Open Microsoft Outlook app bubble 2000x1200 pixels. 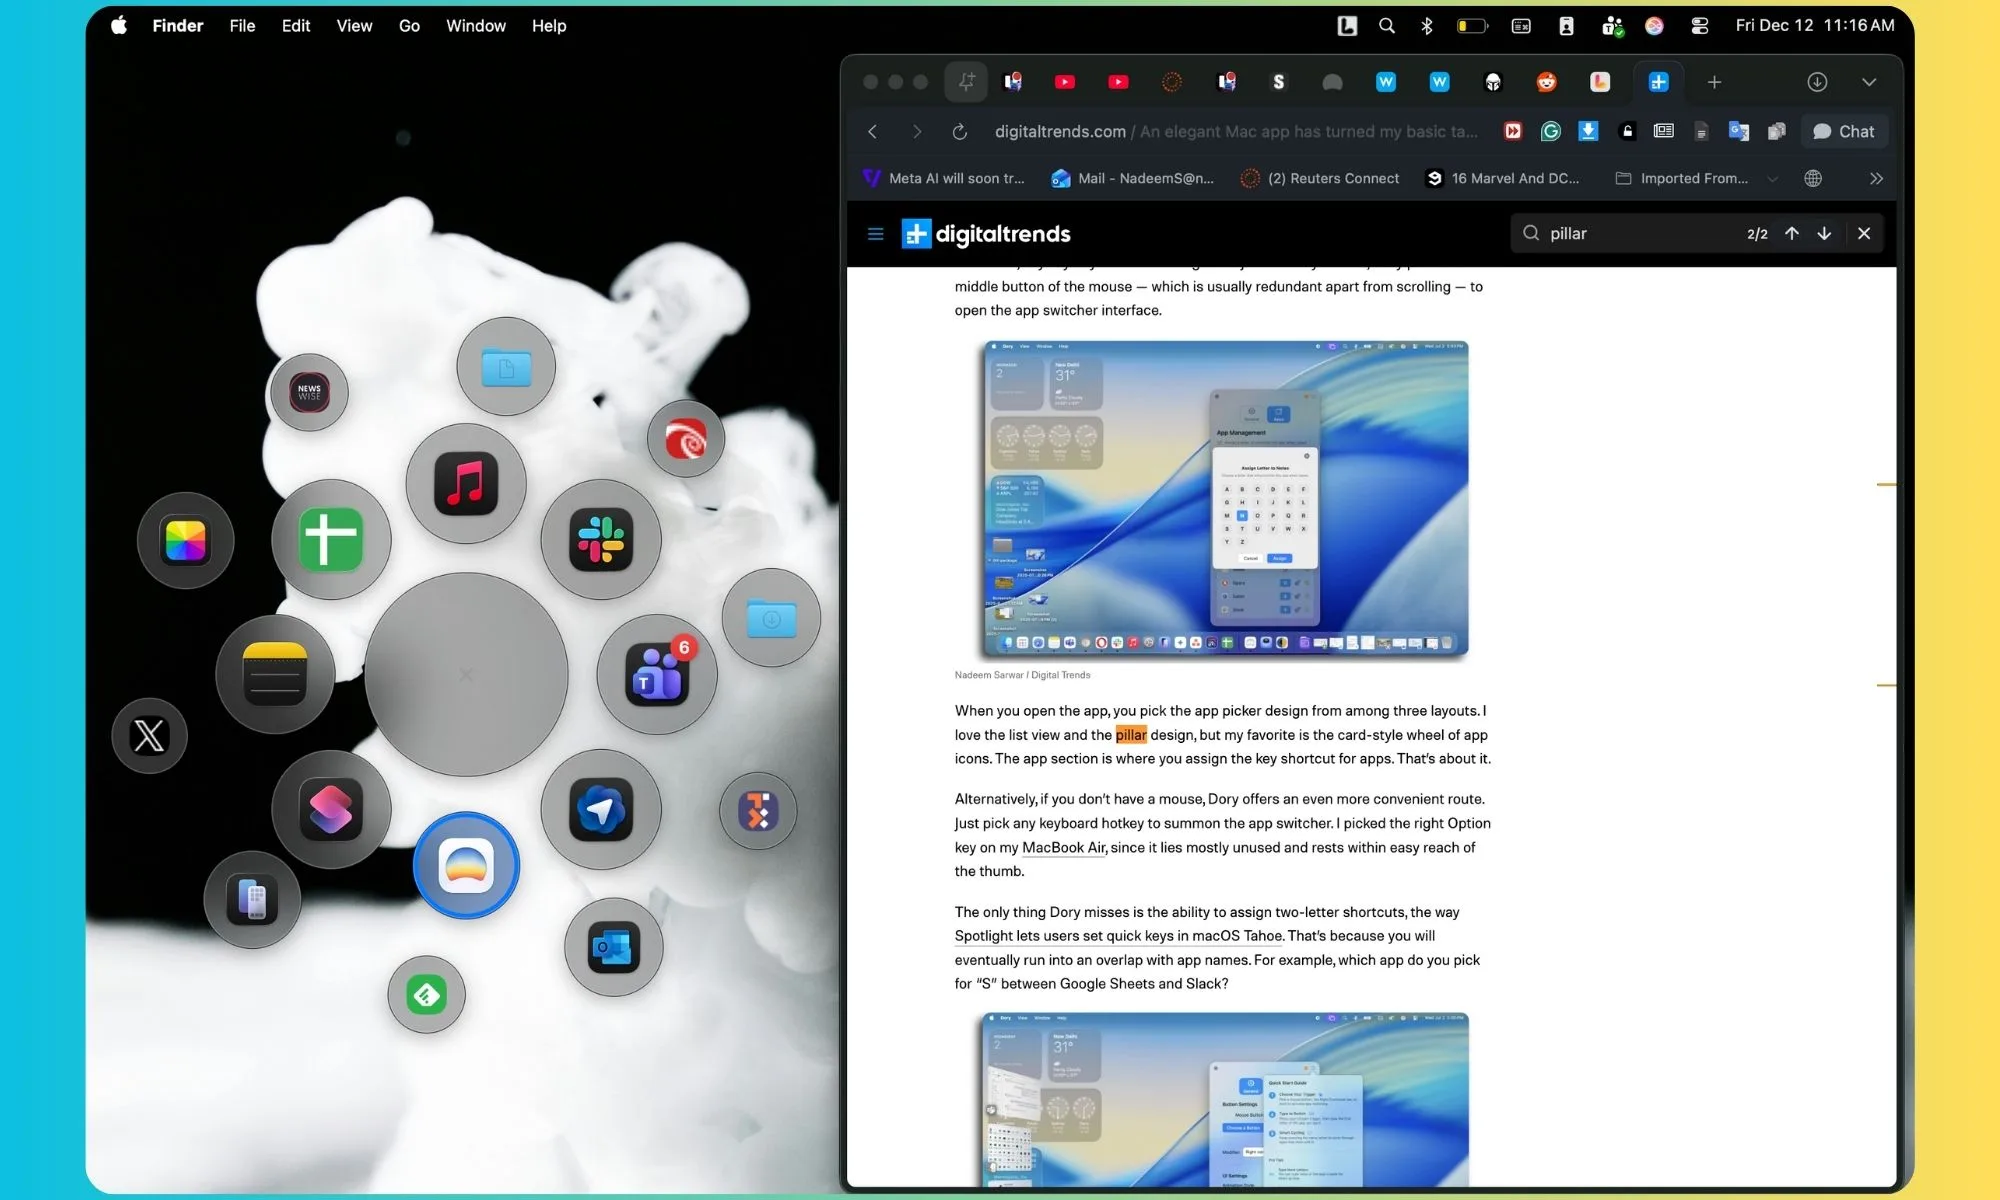(x=613, y=947)
